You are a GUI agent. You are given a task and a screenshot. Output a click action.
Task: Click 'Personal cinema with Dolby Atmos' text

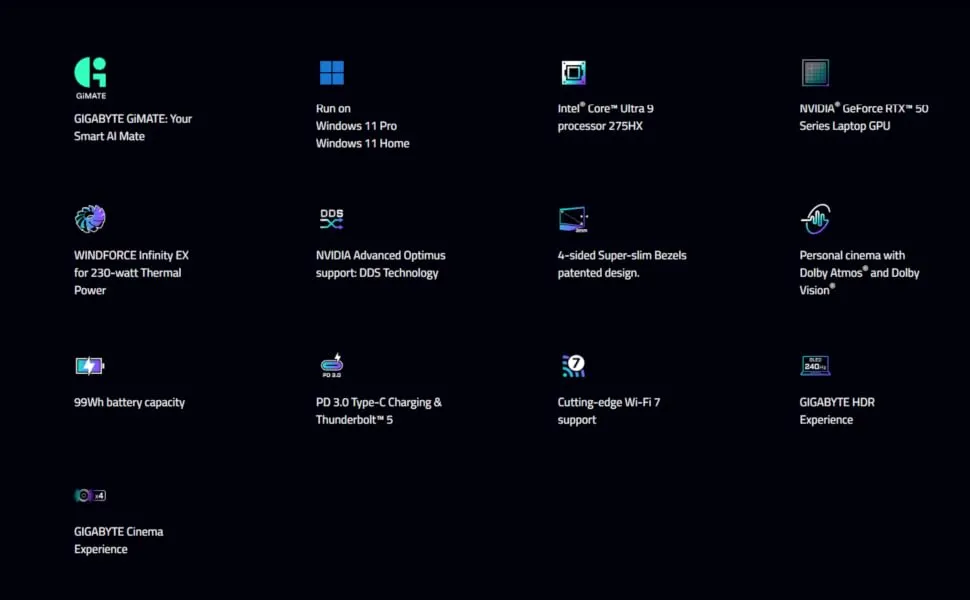[859, 273]
